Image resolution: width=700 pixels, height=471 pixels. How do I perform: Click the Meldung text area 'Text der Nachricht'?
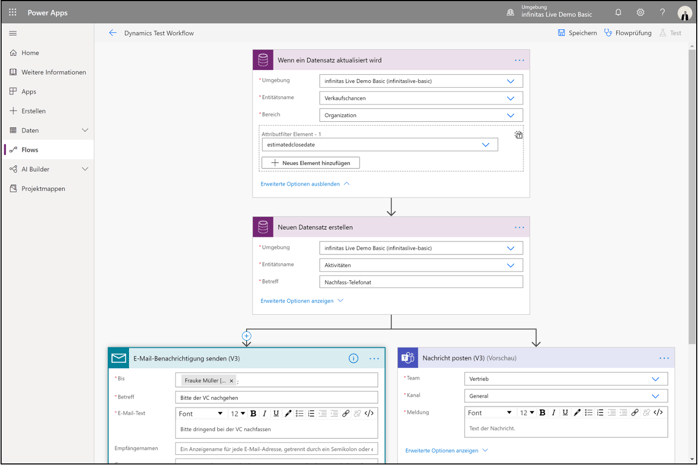[x=566, y=429]
